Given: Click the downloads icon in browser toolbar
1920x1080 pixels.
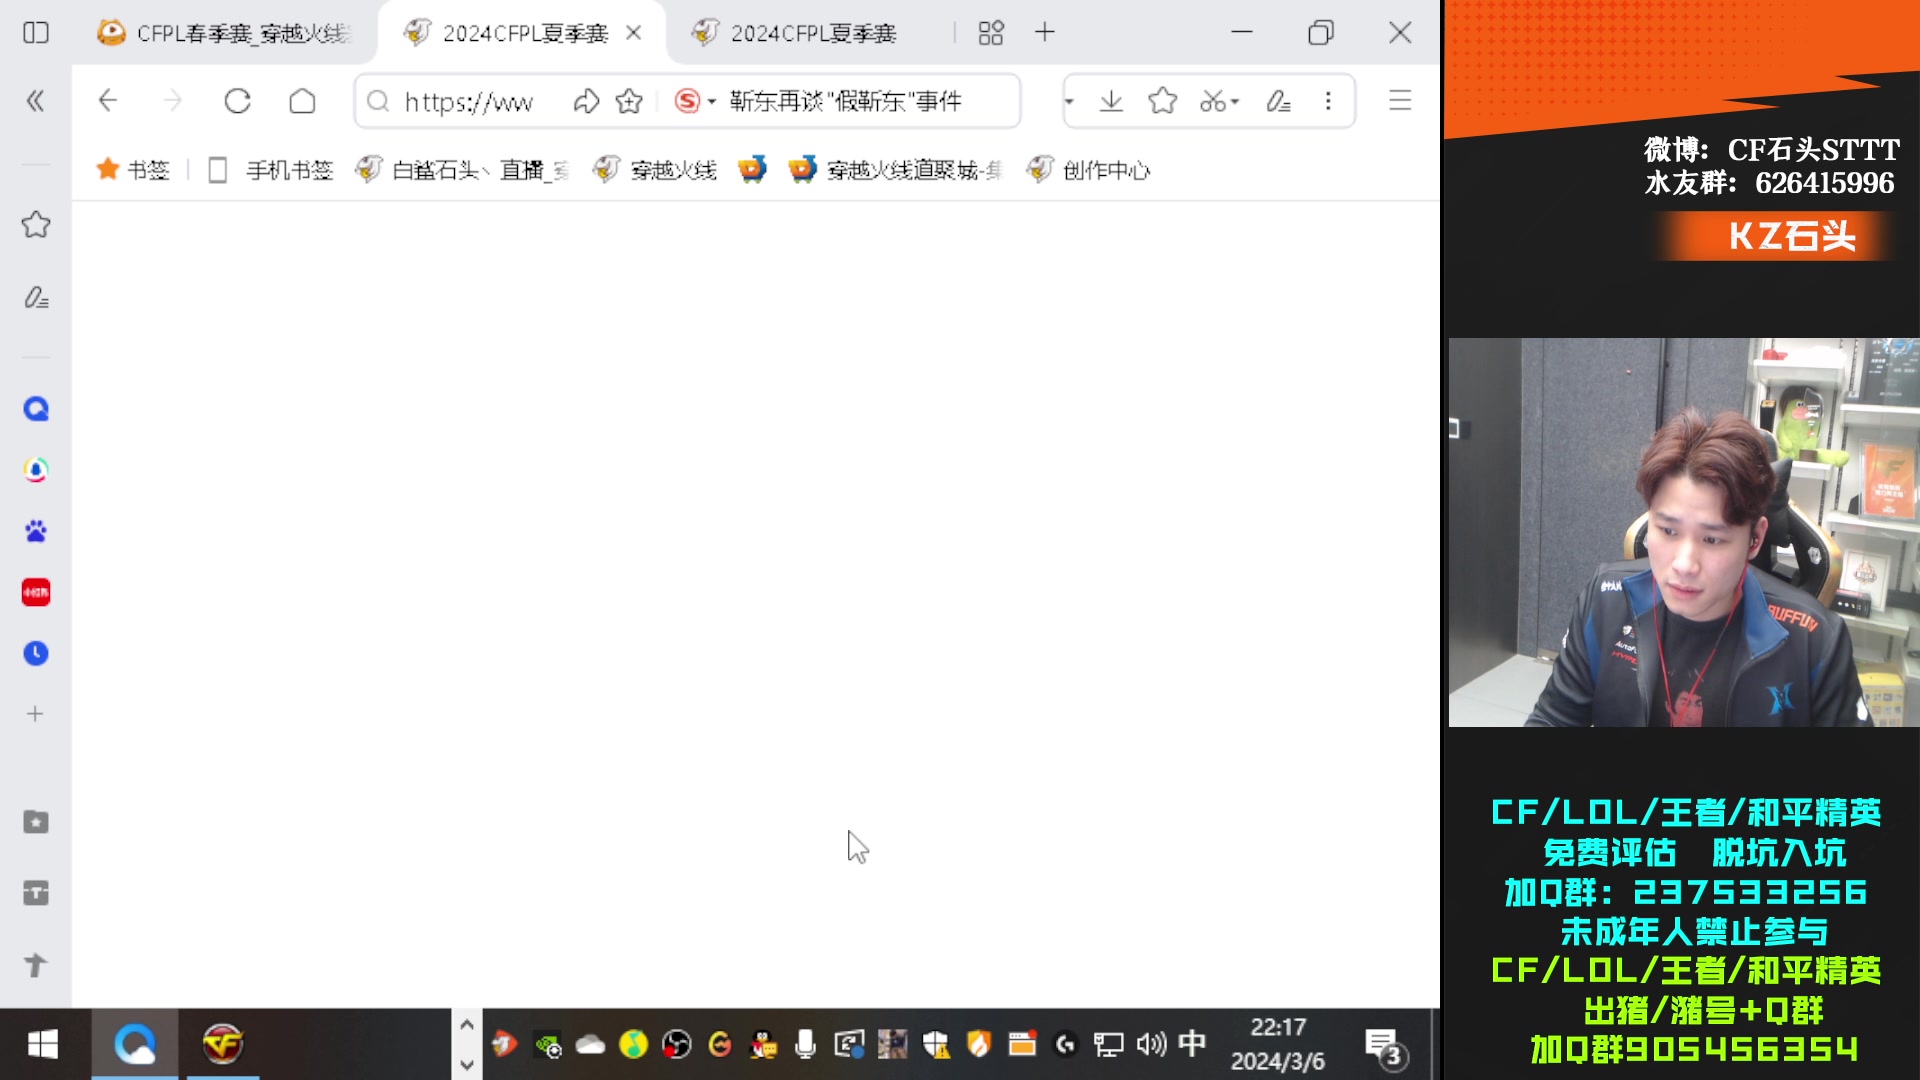Looking at the screenshot, I should tap(1111, 101).
